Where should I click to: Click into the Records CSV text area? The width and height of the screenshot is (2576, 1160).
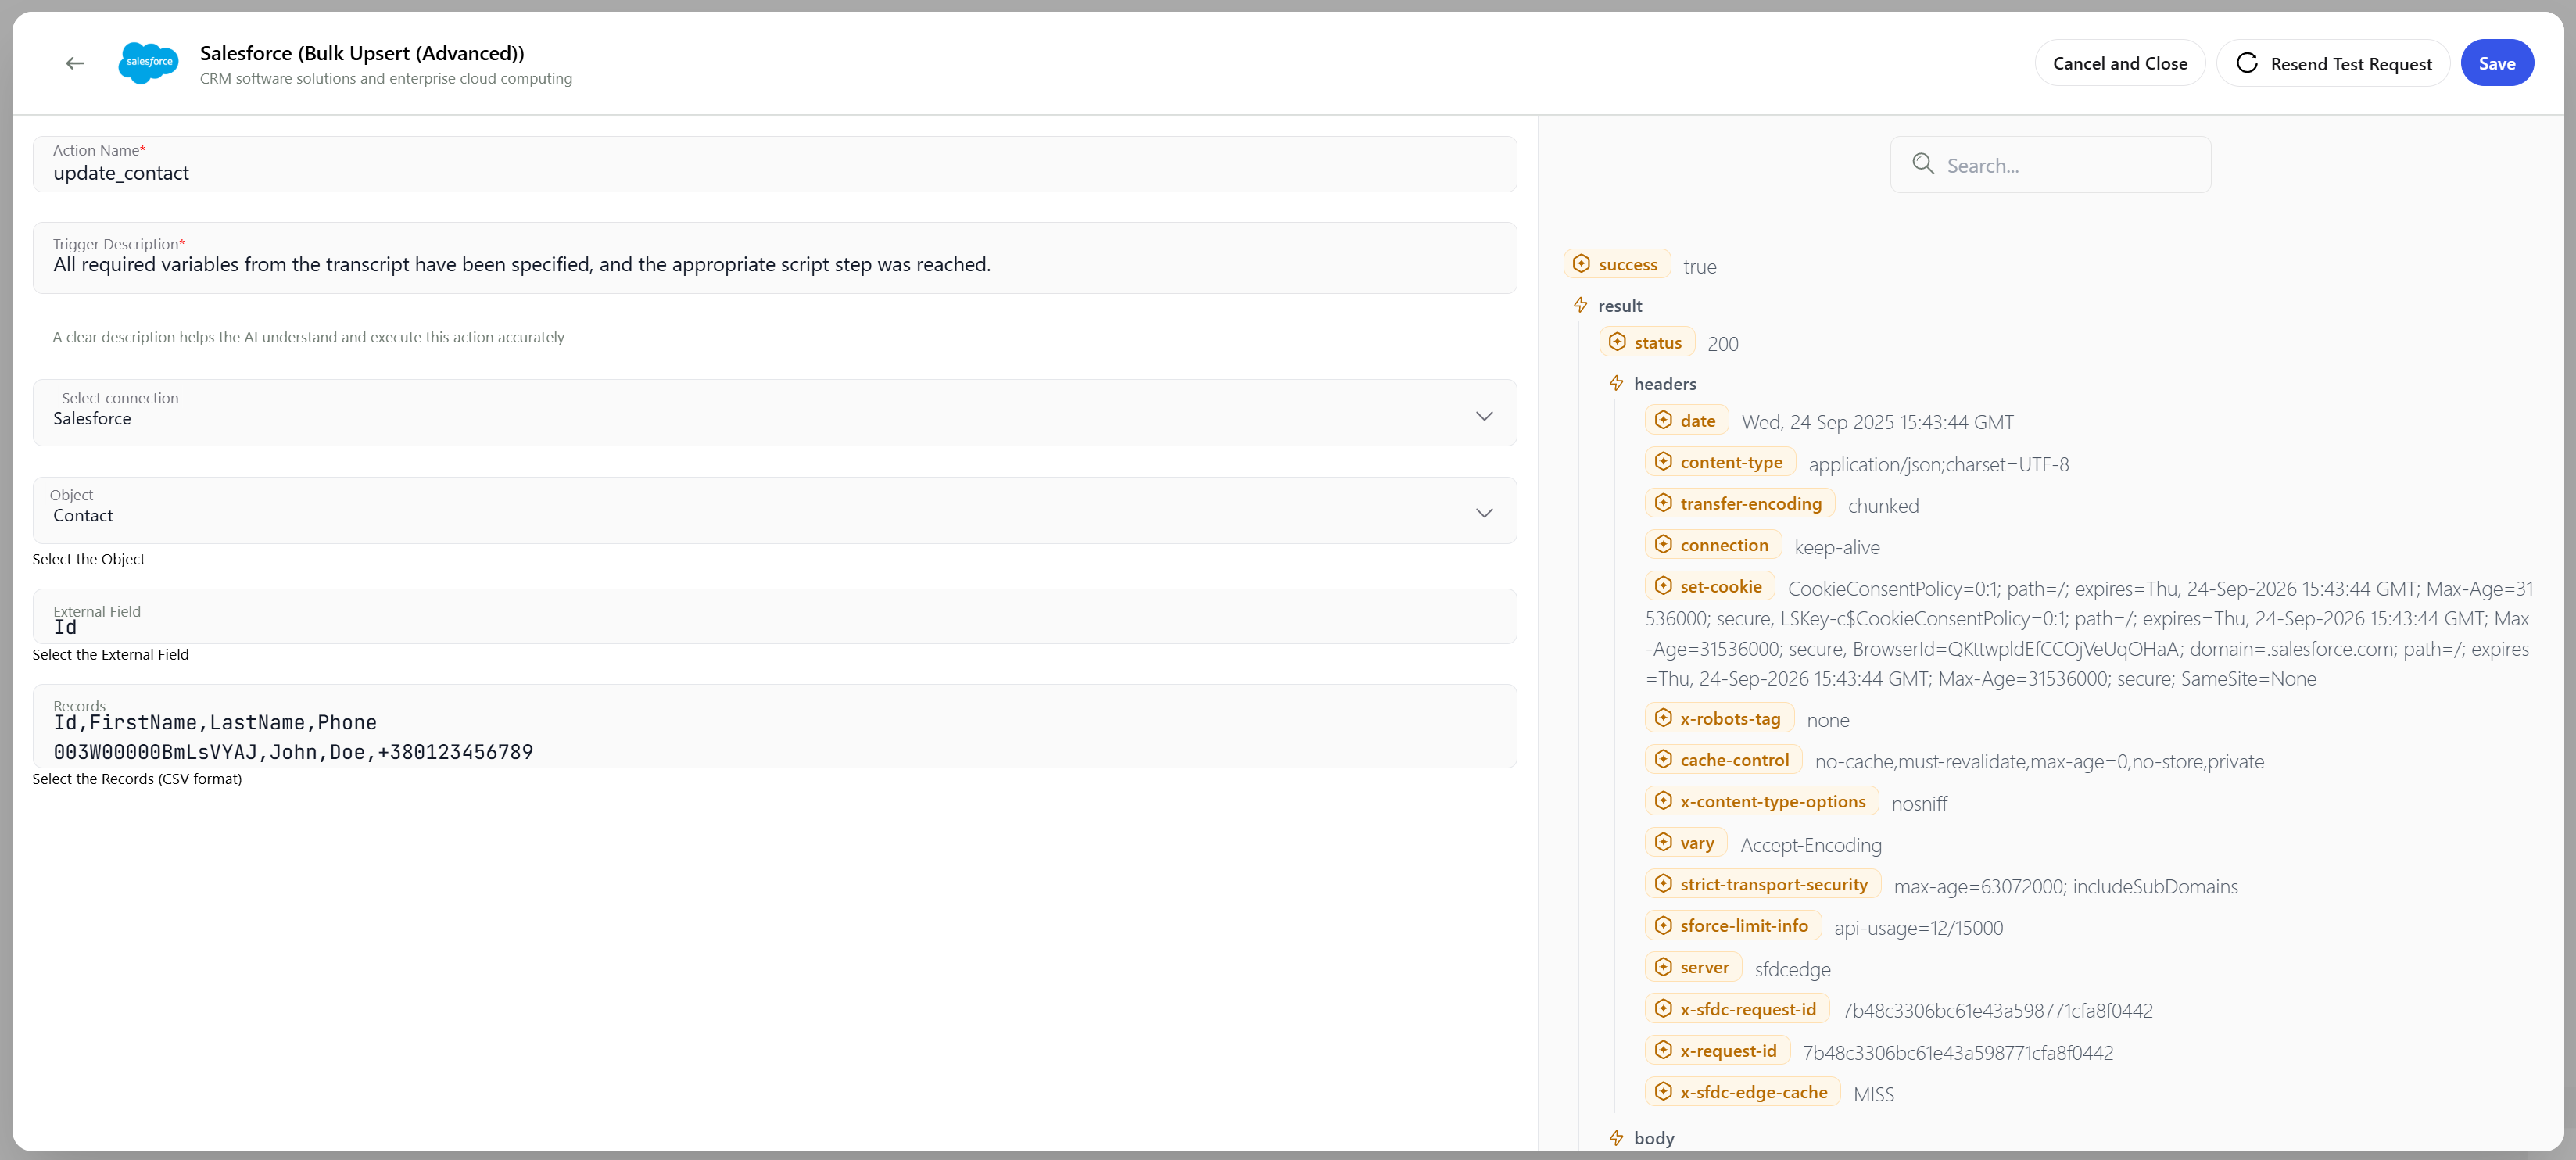tap(774, 726)
